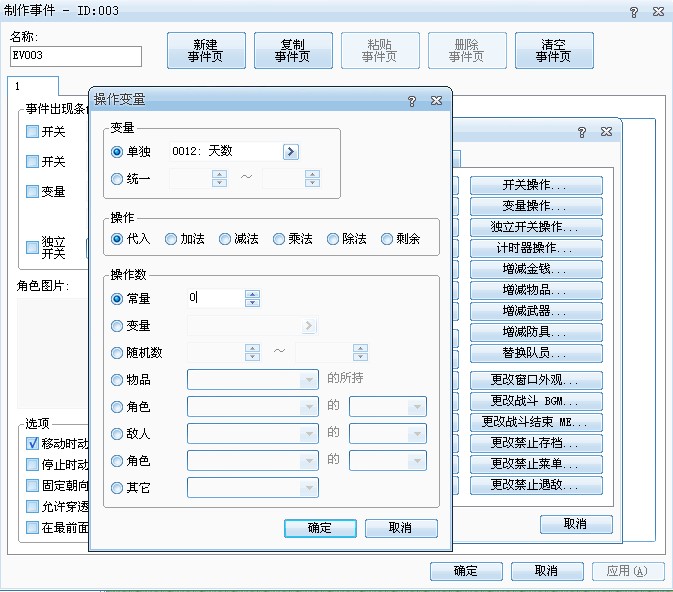Open 增减武器 weapon command
Viewport: 673px width, 592px height.
coord(536,312)
